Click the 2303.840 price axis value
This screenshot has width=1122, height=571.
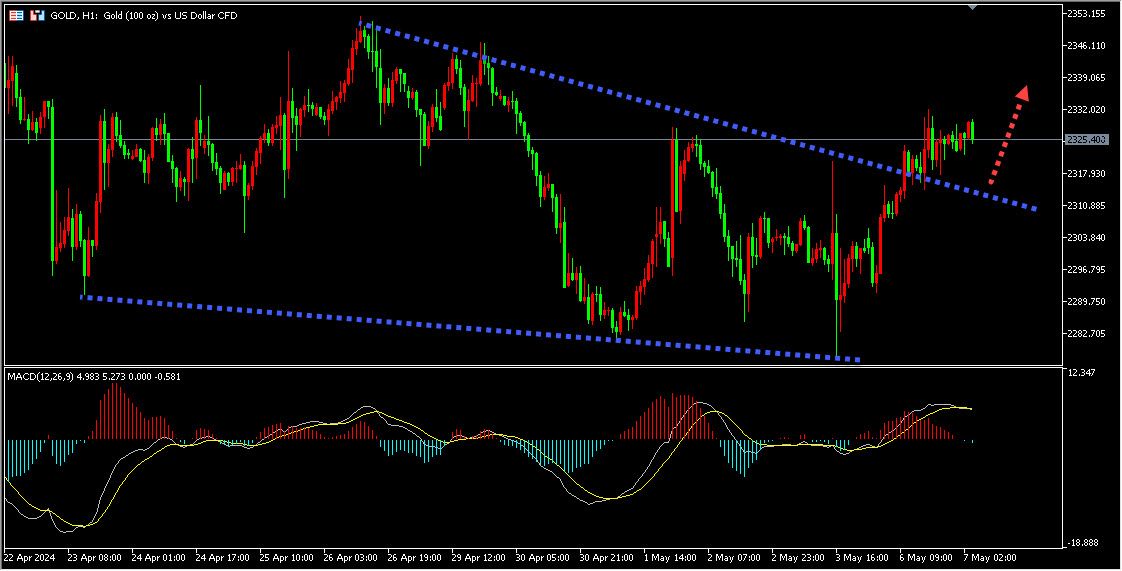(1086, 238)
